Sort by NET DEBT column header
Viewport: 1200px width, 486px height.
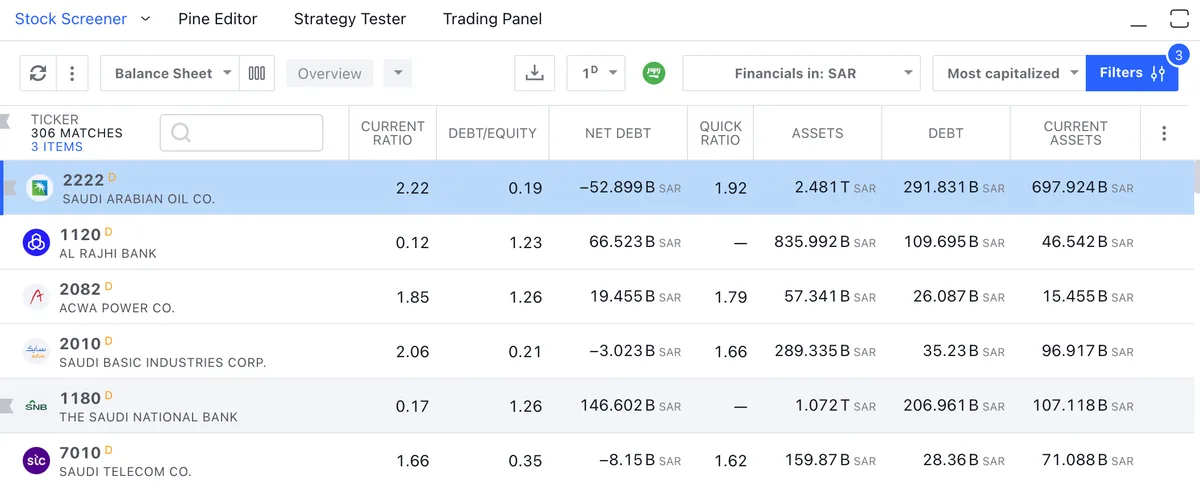pyautogui.click(x=618, y=133)
